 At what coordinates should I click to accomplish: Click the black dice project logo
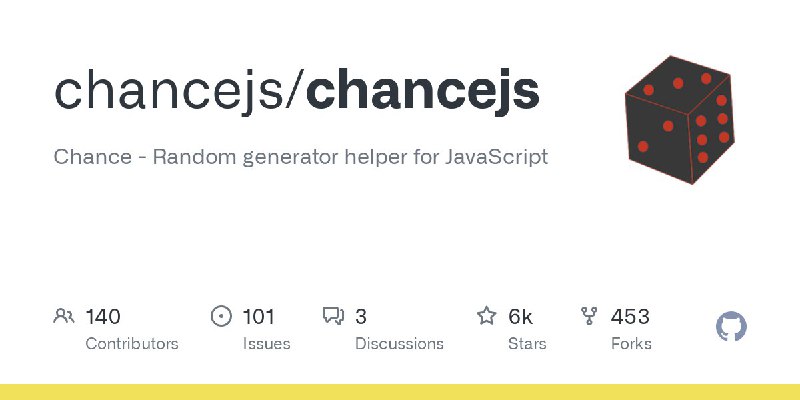(680, 119)
